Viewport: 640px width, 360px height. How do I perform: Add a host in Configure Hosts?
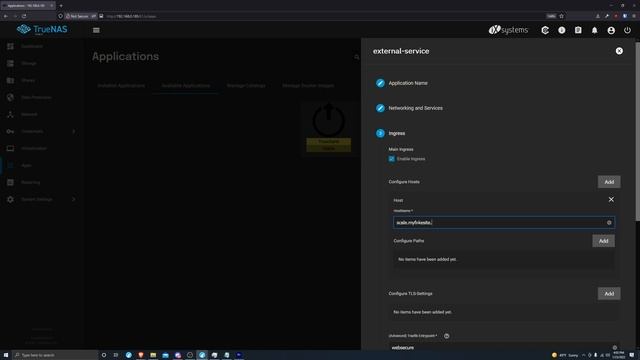tap(609, 182)
